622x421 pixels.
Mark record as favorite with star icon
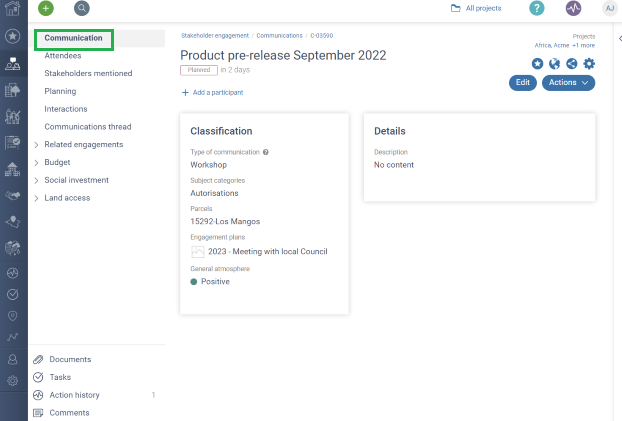pos(537,64)
